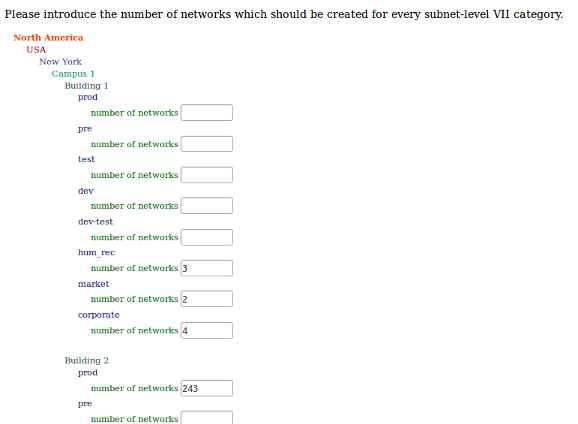Click the hum_rec field containing 3

pyautogui.click(x=207, y=268)
